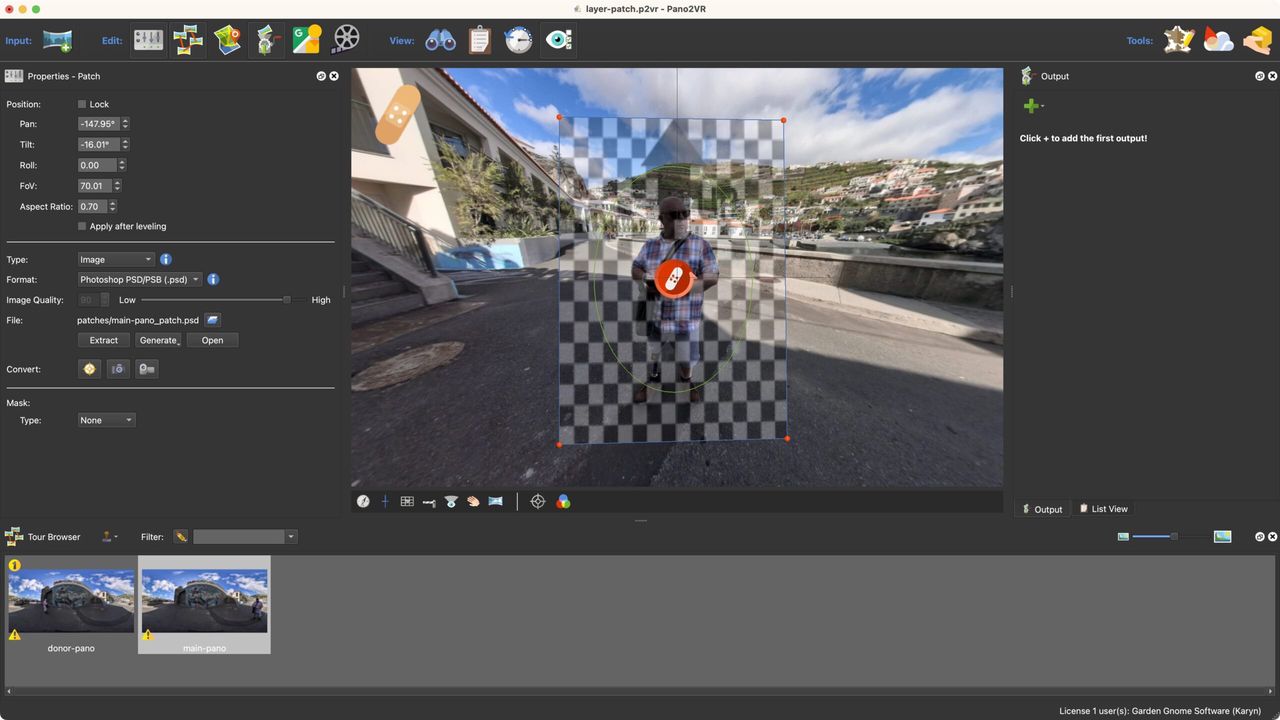Click the RGB color circles icon below viewer

tap(563, 502)
